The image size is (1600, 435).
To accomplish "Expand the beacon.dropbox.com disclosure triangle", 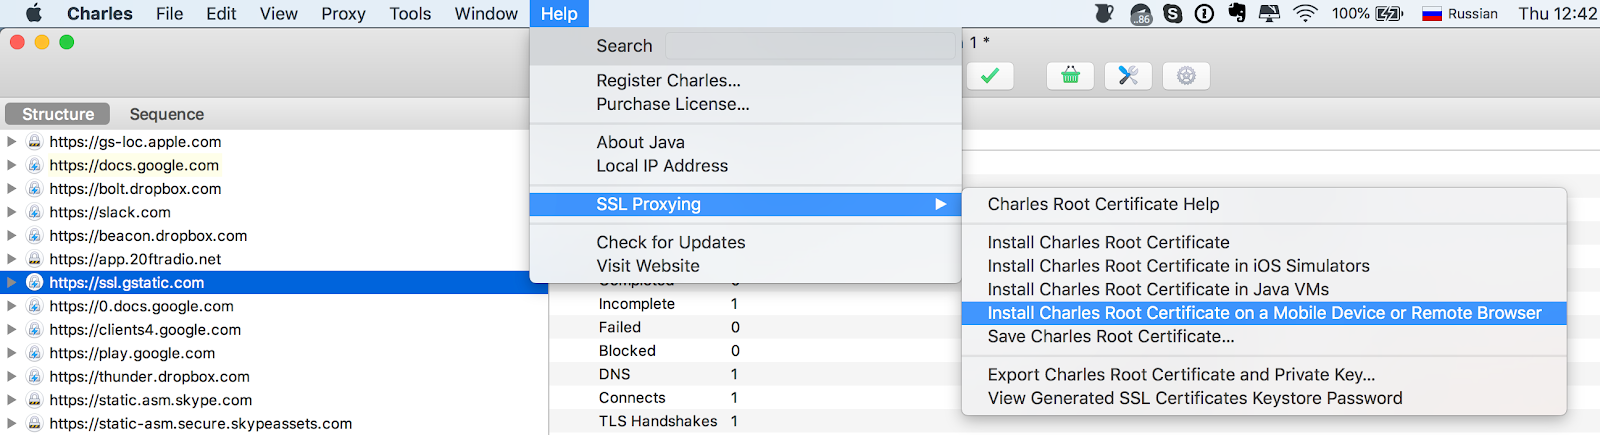I will coord(12,236).
